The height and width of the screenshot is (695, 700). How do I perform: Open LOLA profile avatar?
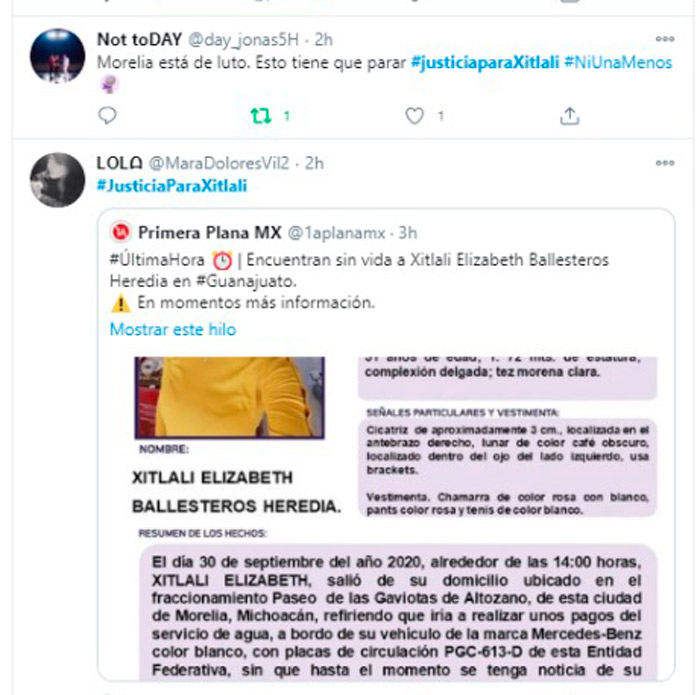[x=57, y=180]
